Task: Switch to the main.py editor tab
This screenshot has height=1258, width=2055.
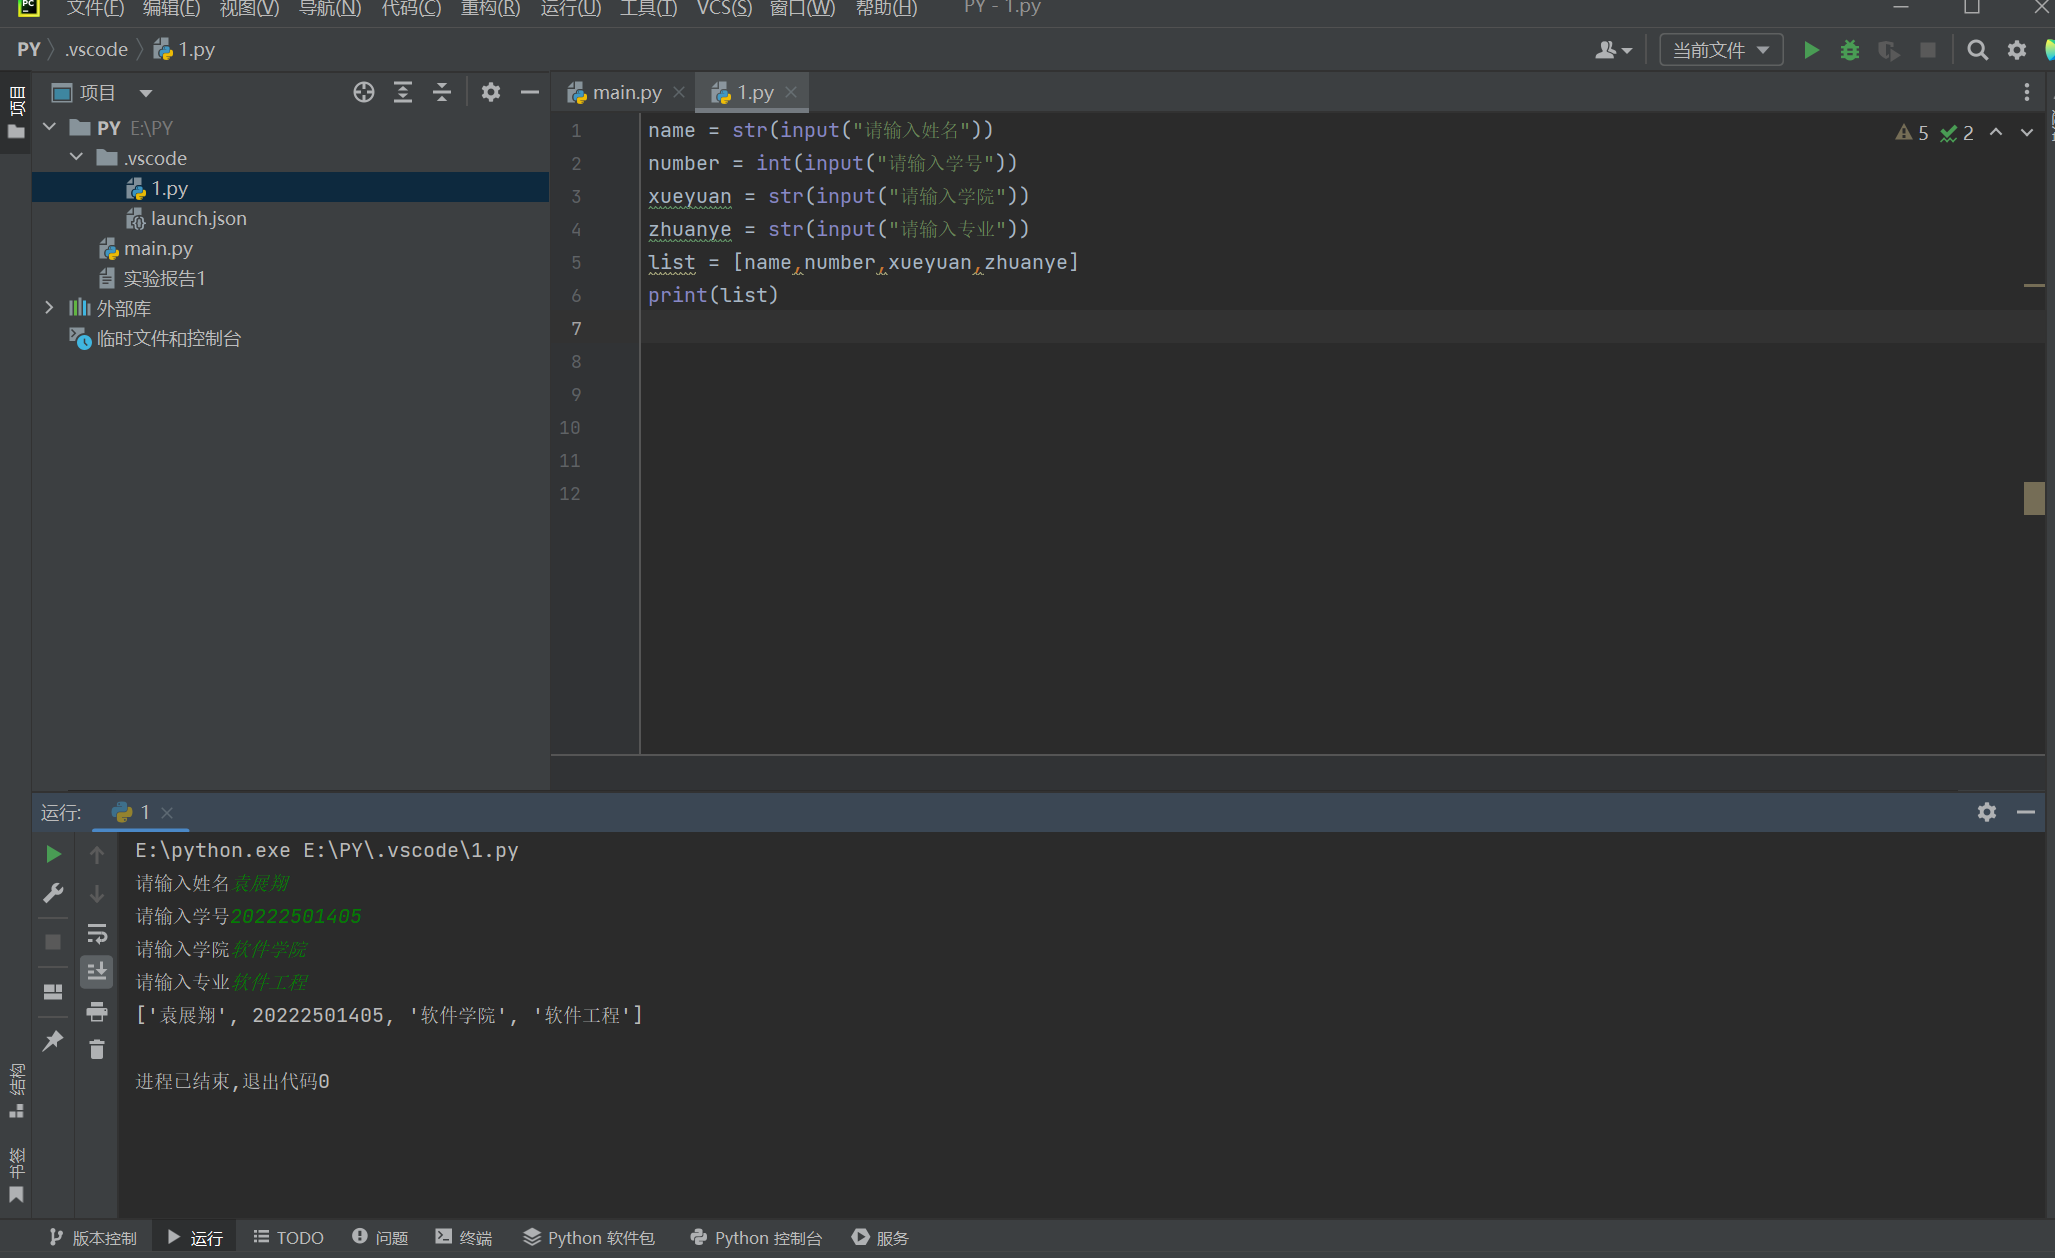Action: coord(626,92)
